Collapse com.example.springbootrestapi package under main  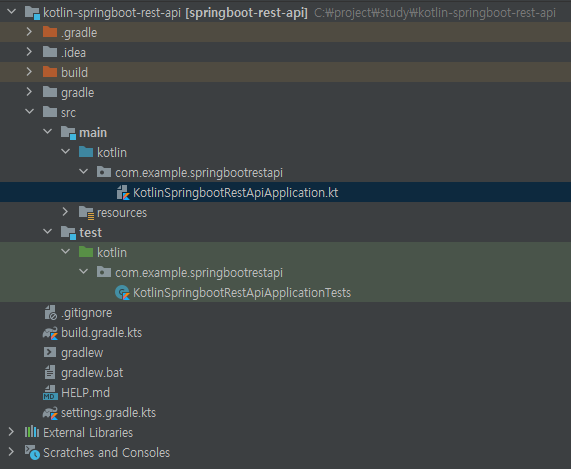pyautogui.click(x=83, y=172)
